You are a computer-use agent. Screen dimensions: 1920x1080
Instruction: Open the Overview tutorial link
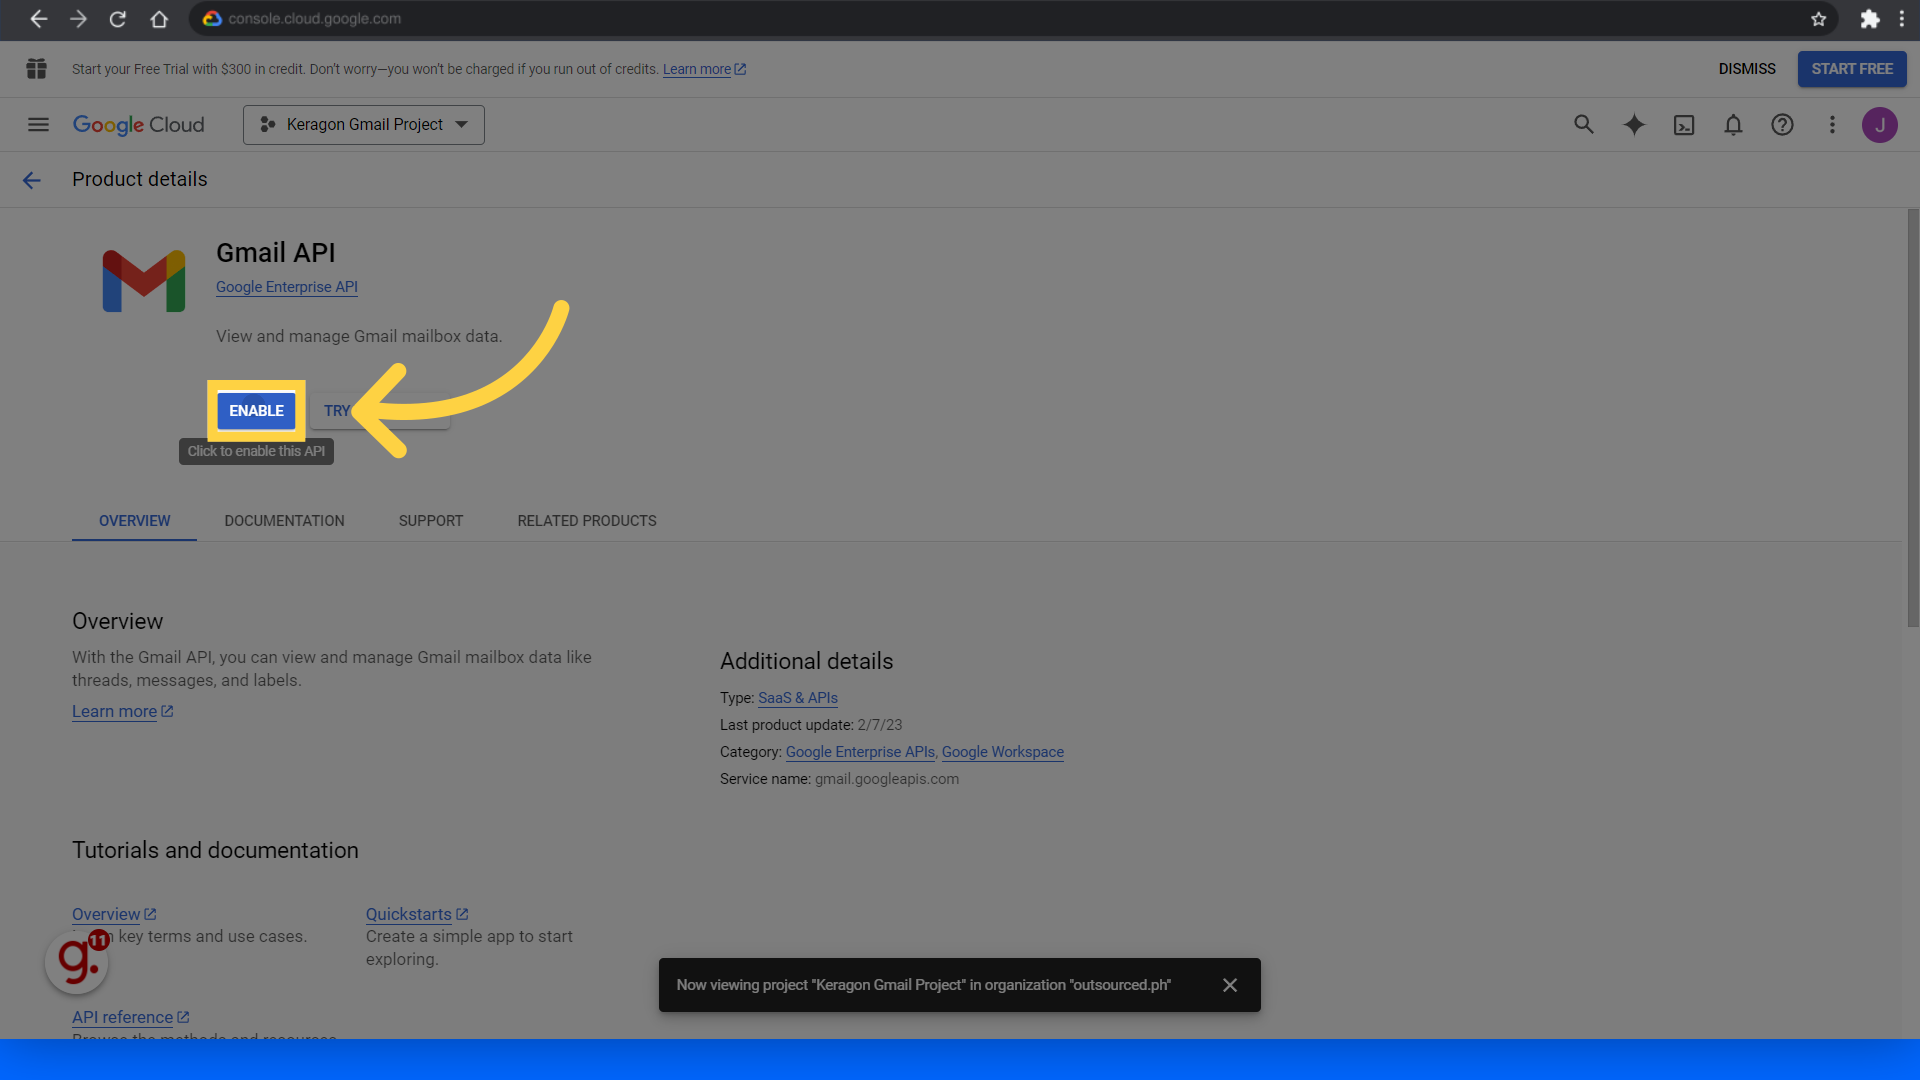[114, 914]
